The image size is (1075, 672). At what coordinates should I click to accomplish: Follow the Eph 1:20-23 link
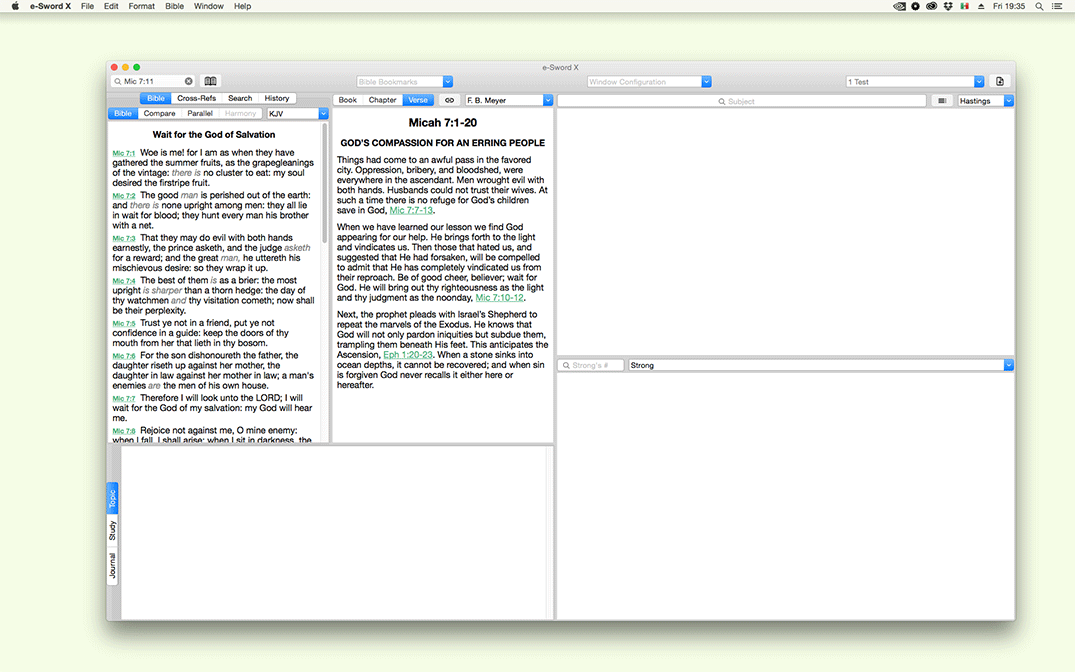click(408, 355)
